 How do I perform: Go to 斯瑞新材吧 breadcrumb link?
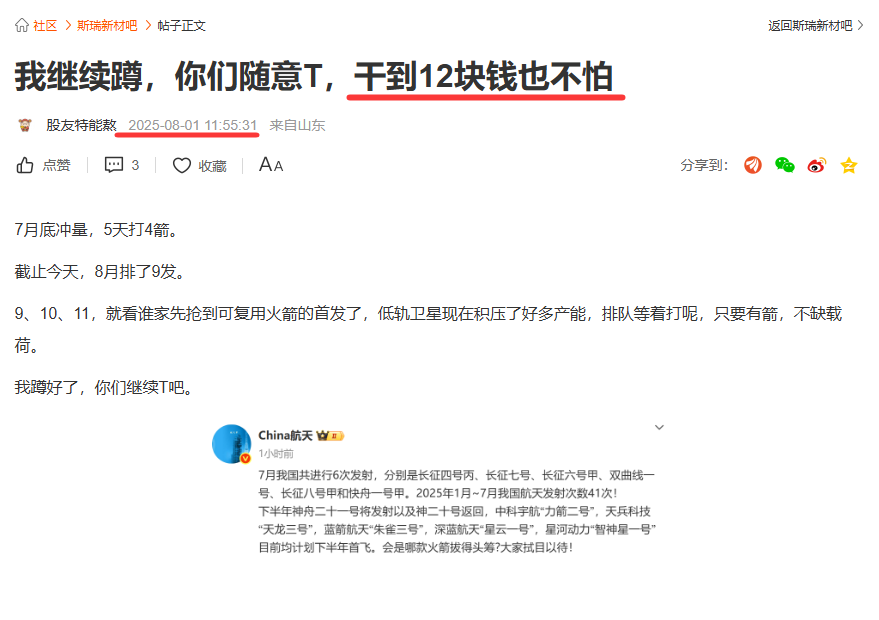[107, 26]
